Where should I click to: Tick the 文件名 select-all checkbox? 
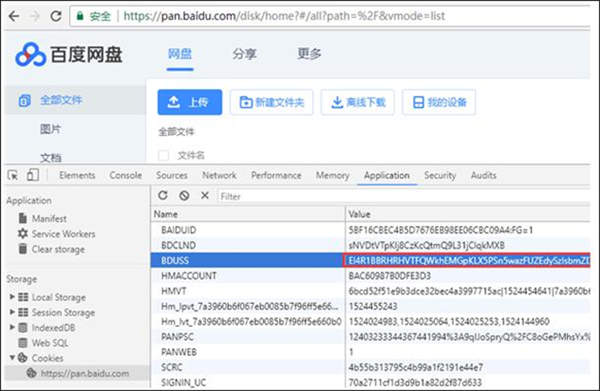click(x=163, y=155)
